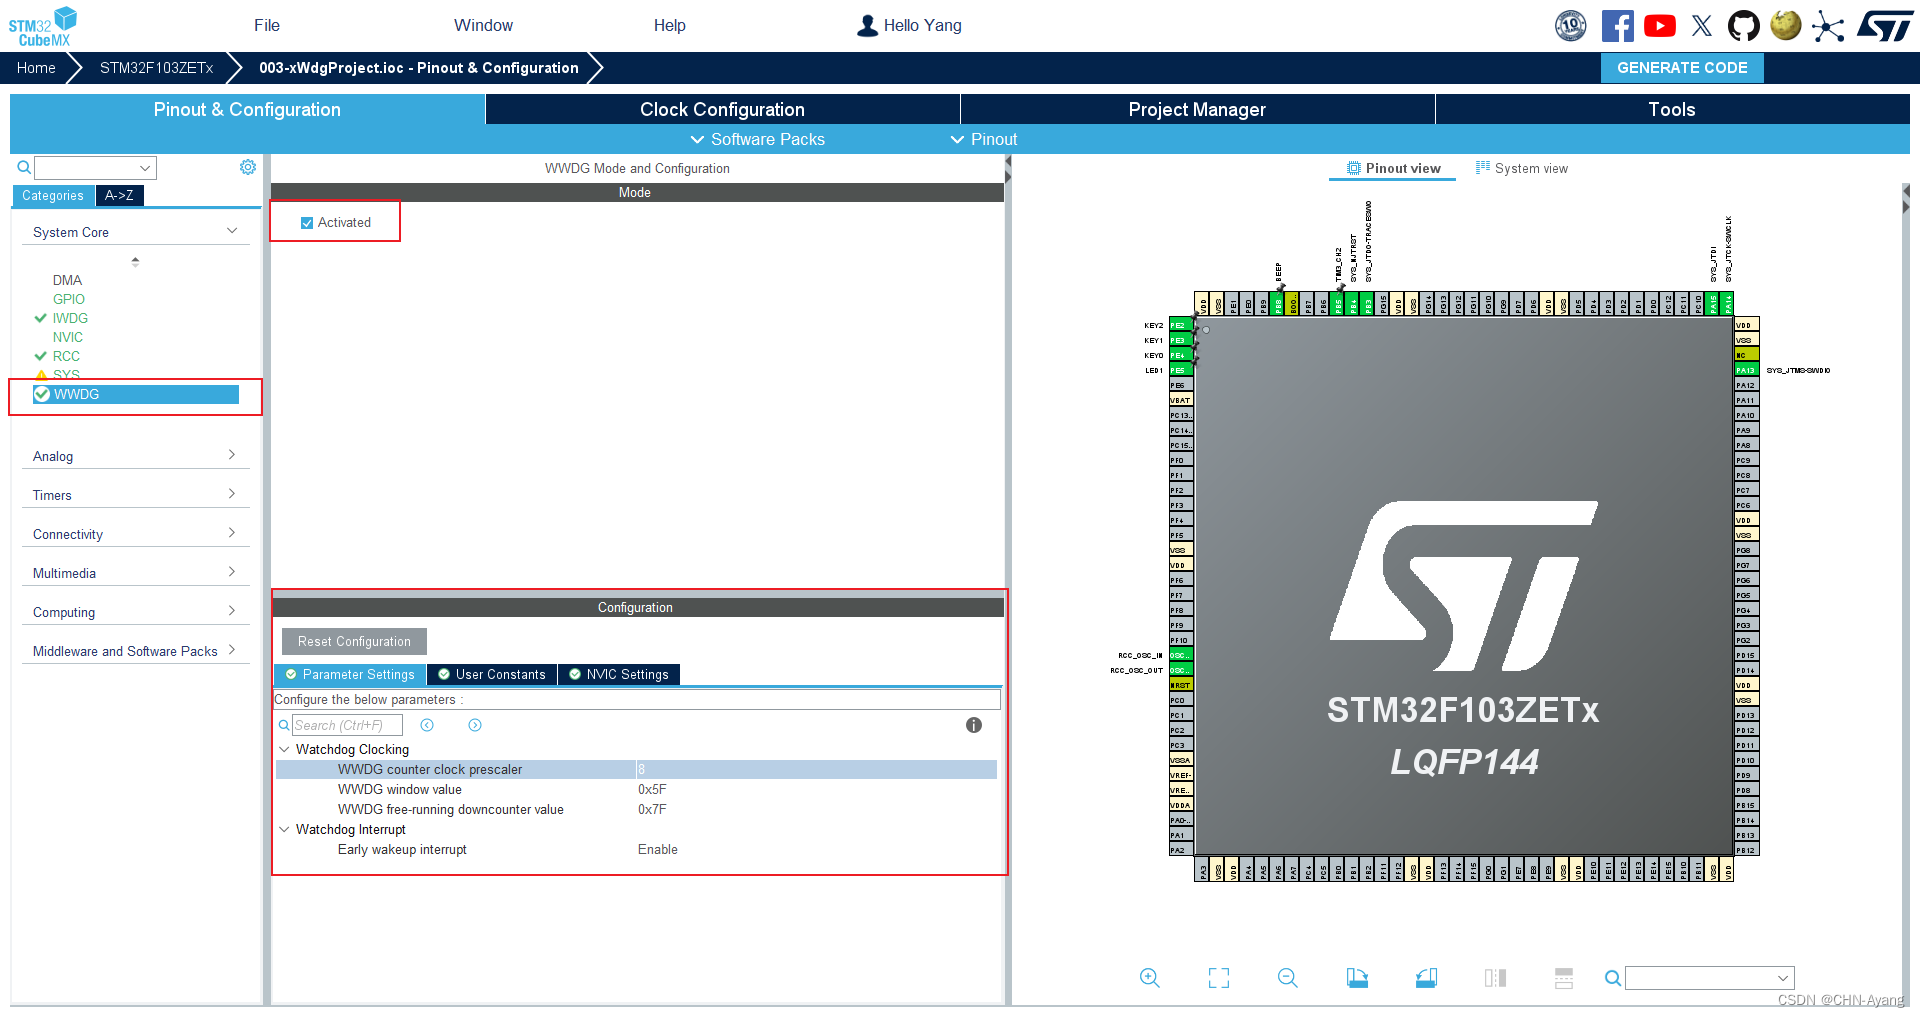Fit the chip to the view
Viewport: 1920px width, 1017px height.
pos(1219,978)
